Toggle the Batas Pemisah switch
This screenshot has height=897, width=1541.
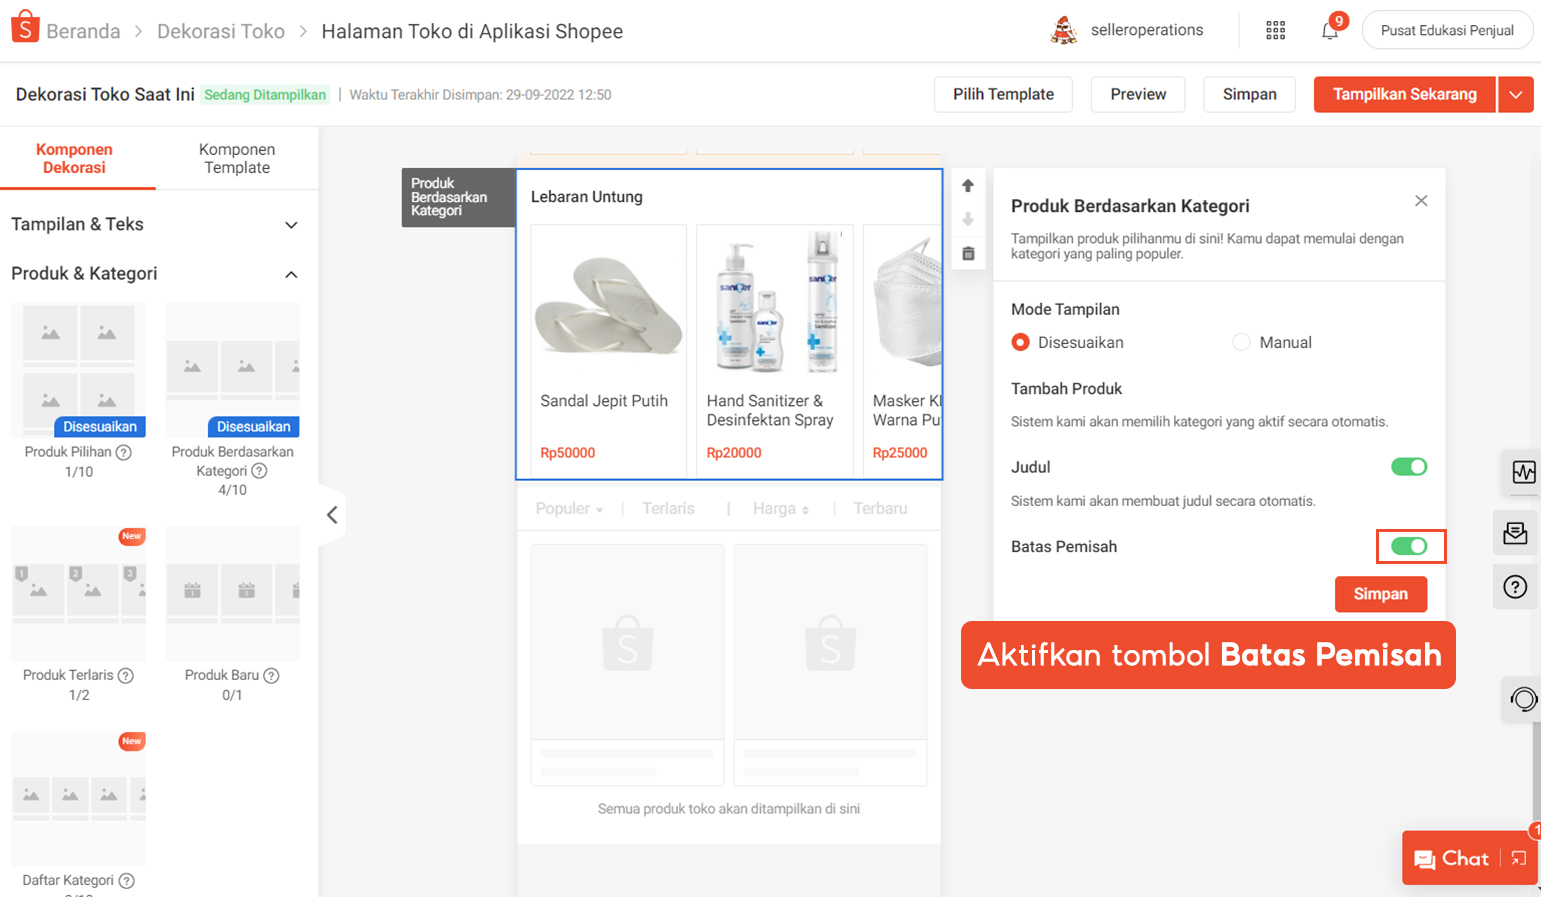pyautogui.click(x=1409, y=546)
